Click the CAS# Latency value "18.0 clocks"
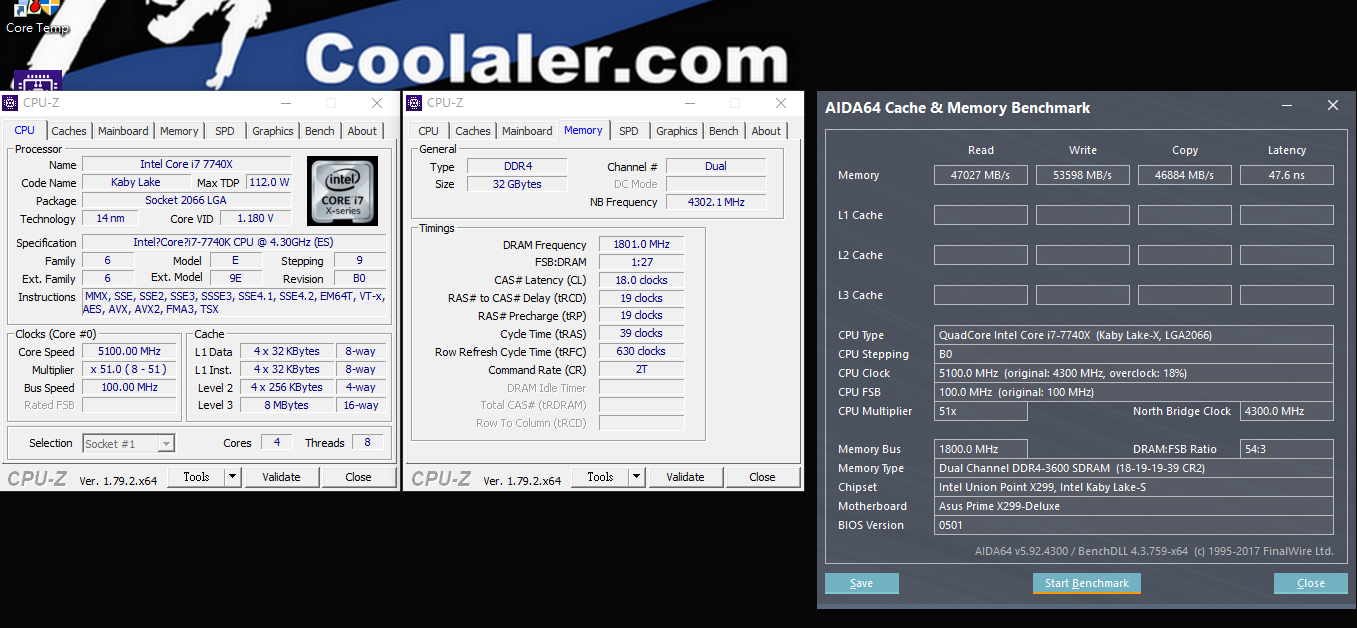The width and height of the screenshot is (1357, 628). pyautogui.click(x=641, y=280)
